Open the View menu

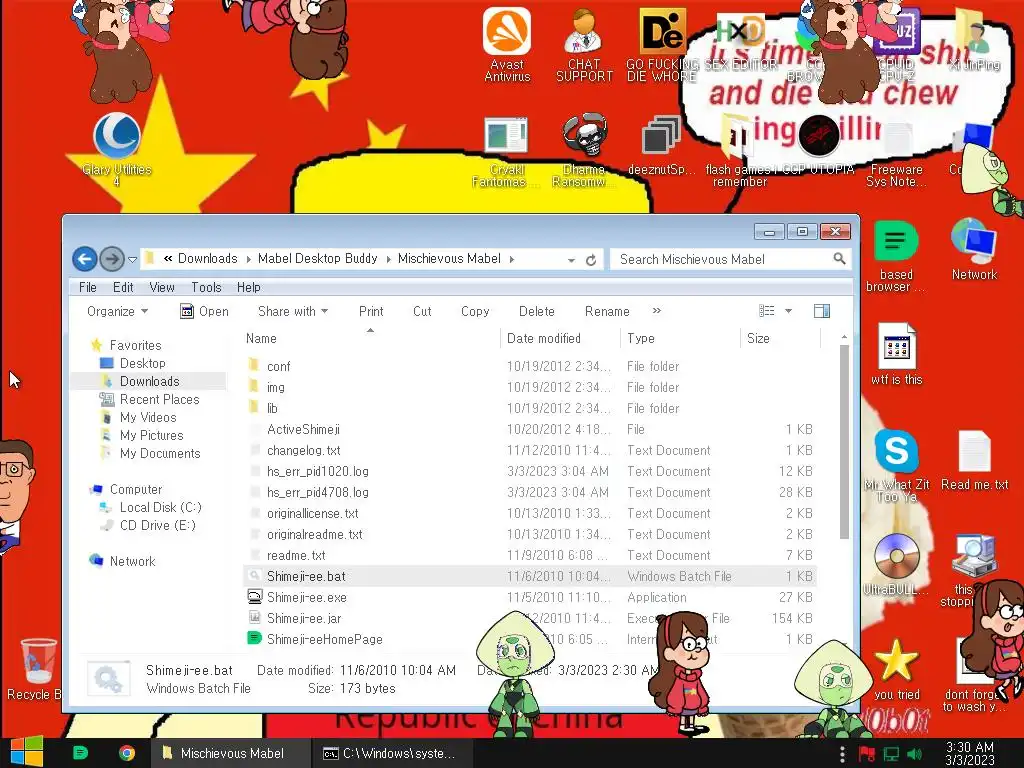(161, 287)
